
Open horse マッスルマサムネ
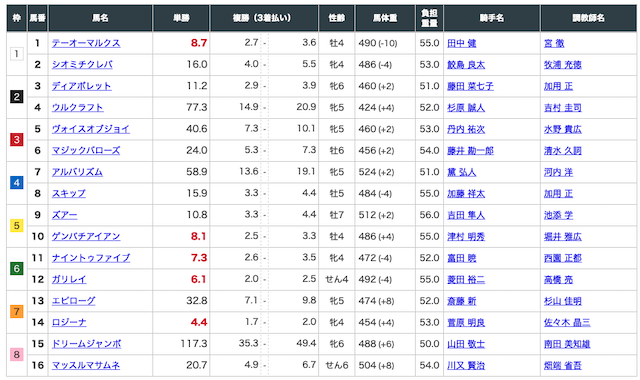[86, 365]
